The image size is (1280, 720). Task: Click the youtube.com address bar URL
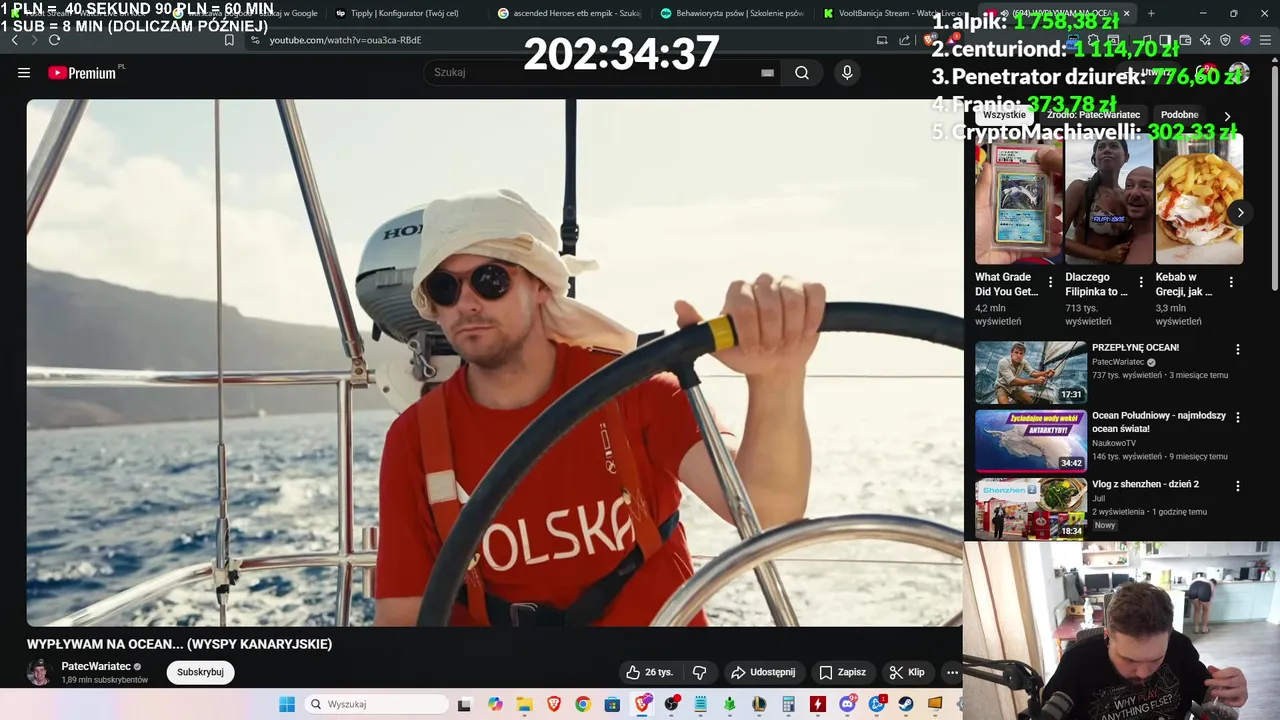point(345,40)
